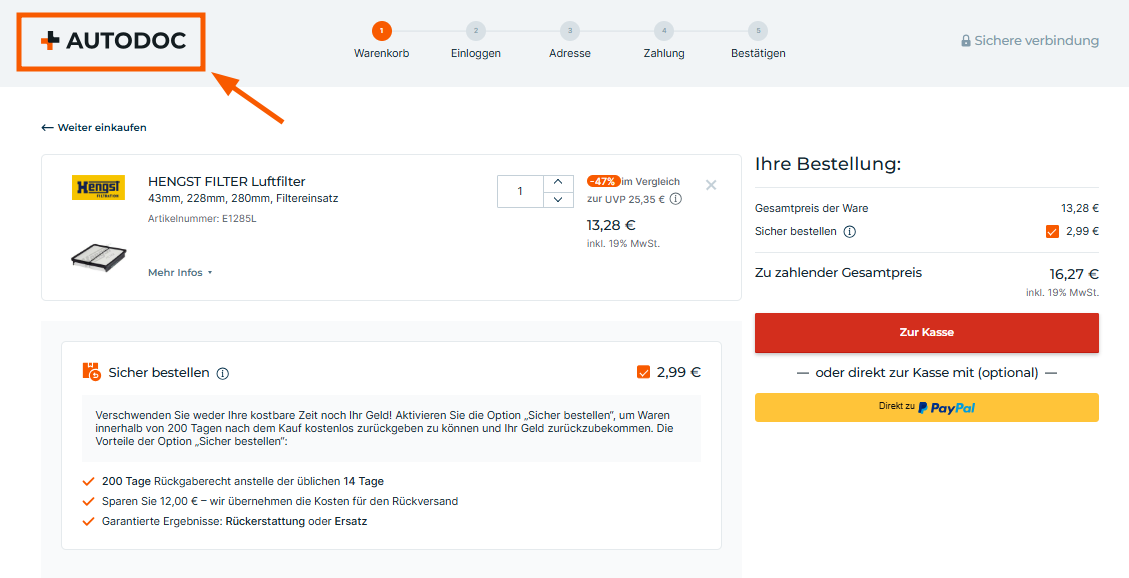Open the air filter product thumbnail
Viewport: 1129px width, 578px height.
coord(98,257)
